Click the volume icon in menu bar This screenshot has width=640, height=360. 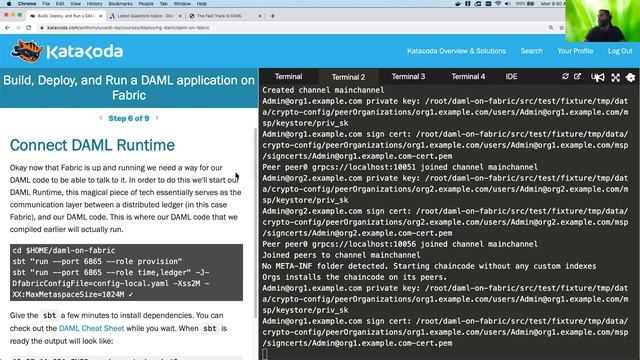[x=507, y=4]
